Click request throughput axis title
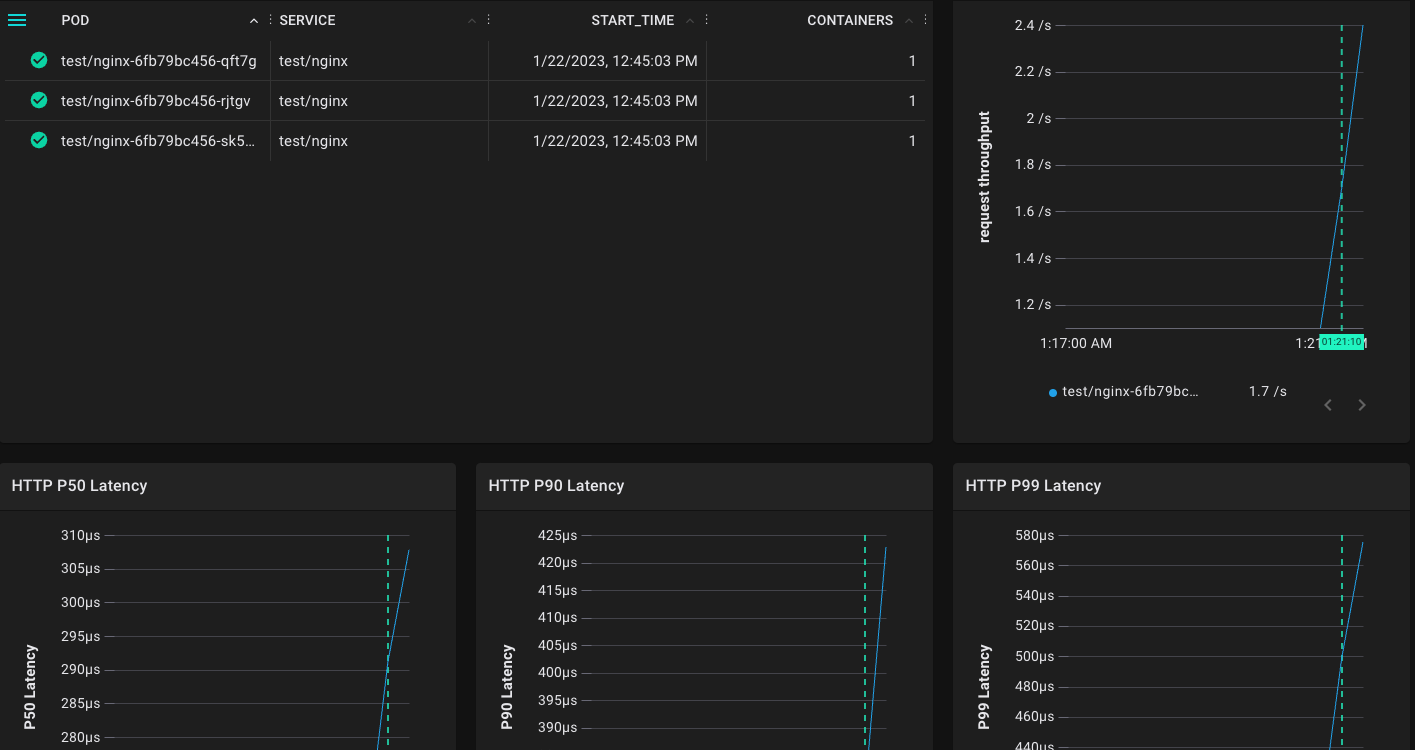Viewport: 1415px width, 750px height. pos(984,176)
